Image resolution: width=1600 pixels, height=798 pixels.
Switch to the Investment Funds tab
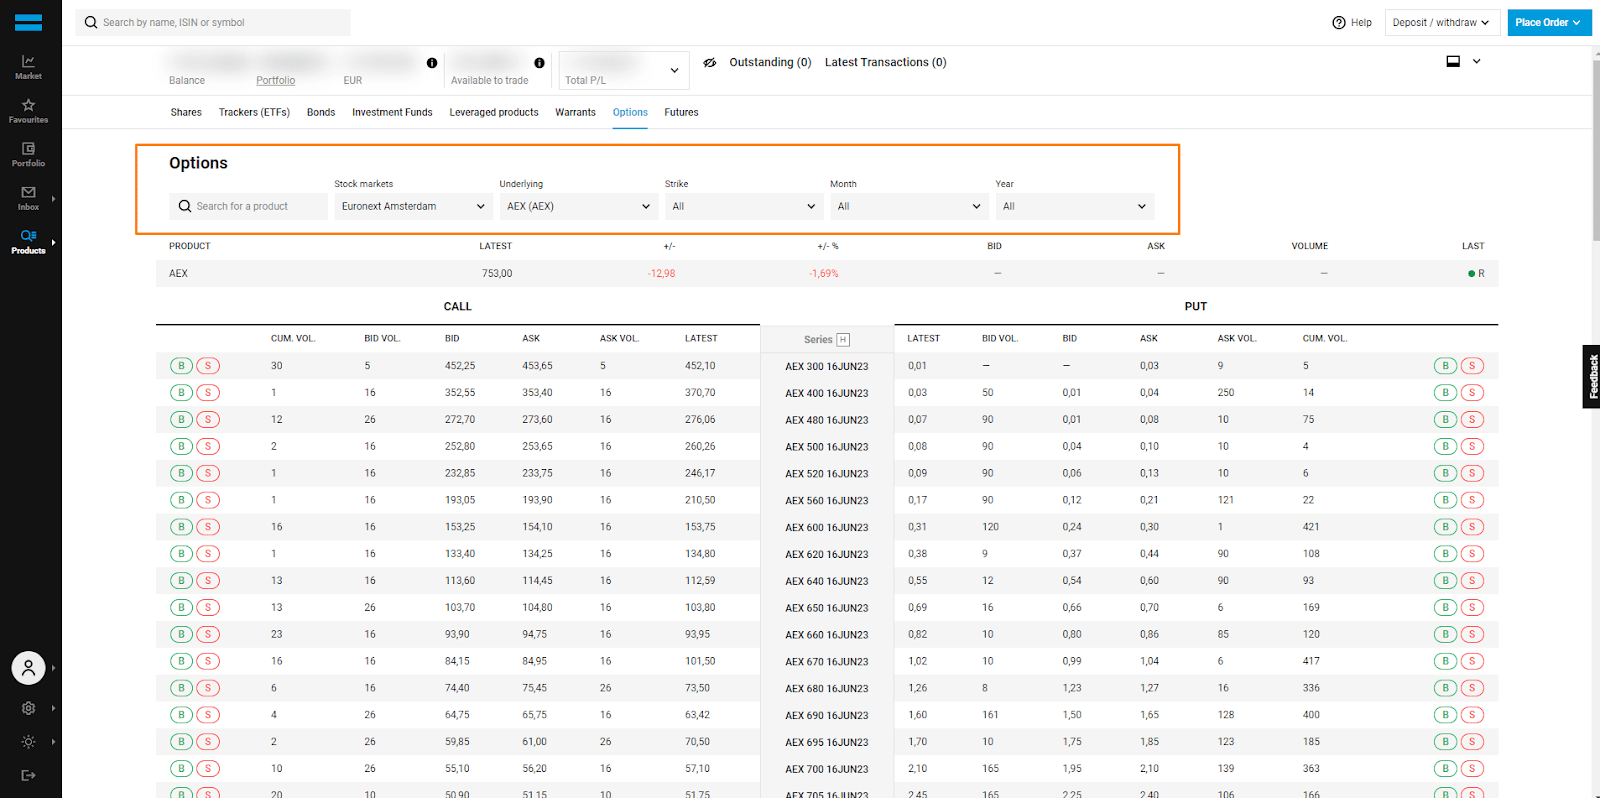pyautogui.click(x=392, y=112)
